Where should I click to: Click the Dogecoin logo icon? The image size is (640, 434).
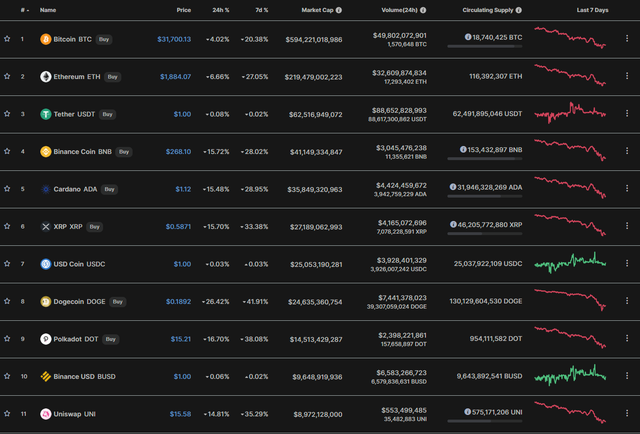pyautogui.click(x=46, y=302)
